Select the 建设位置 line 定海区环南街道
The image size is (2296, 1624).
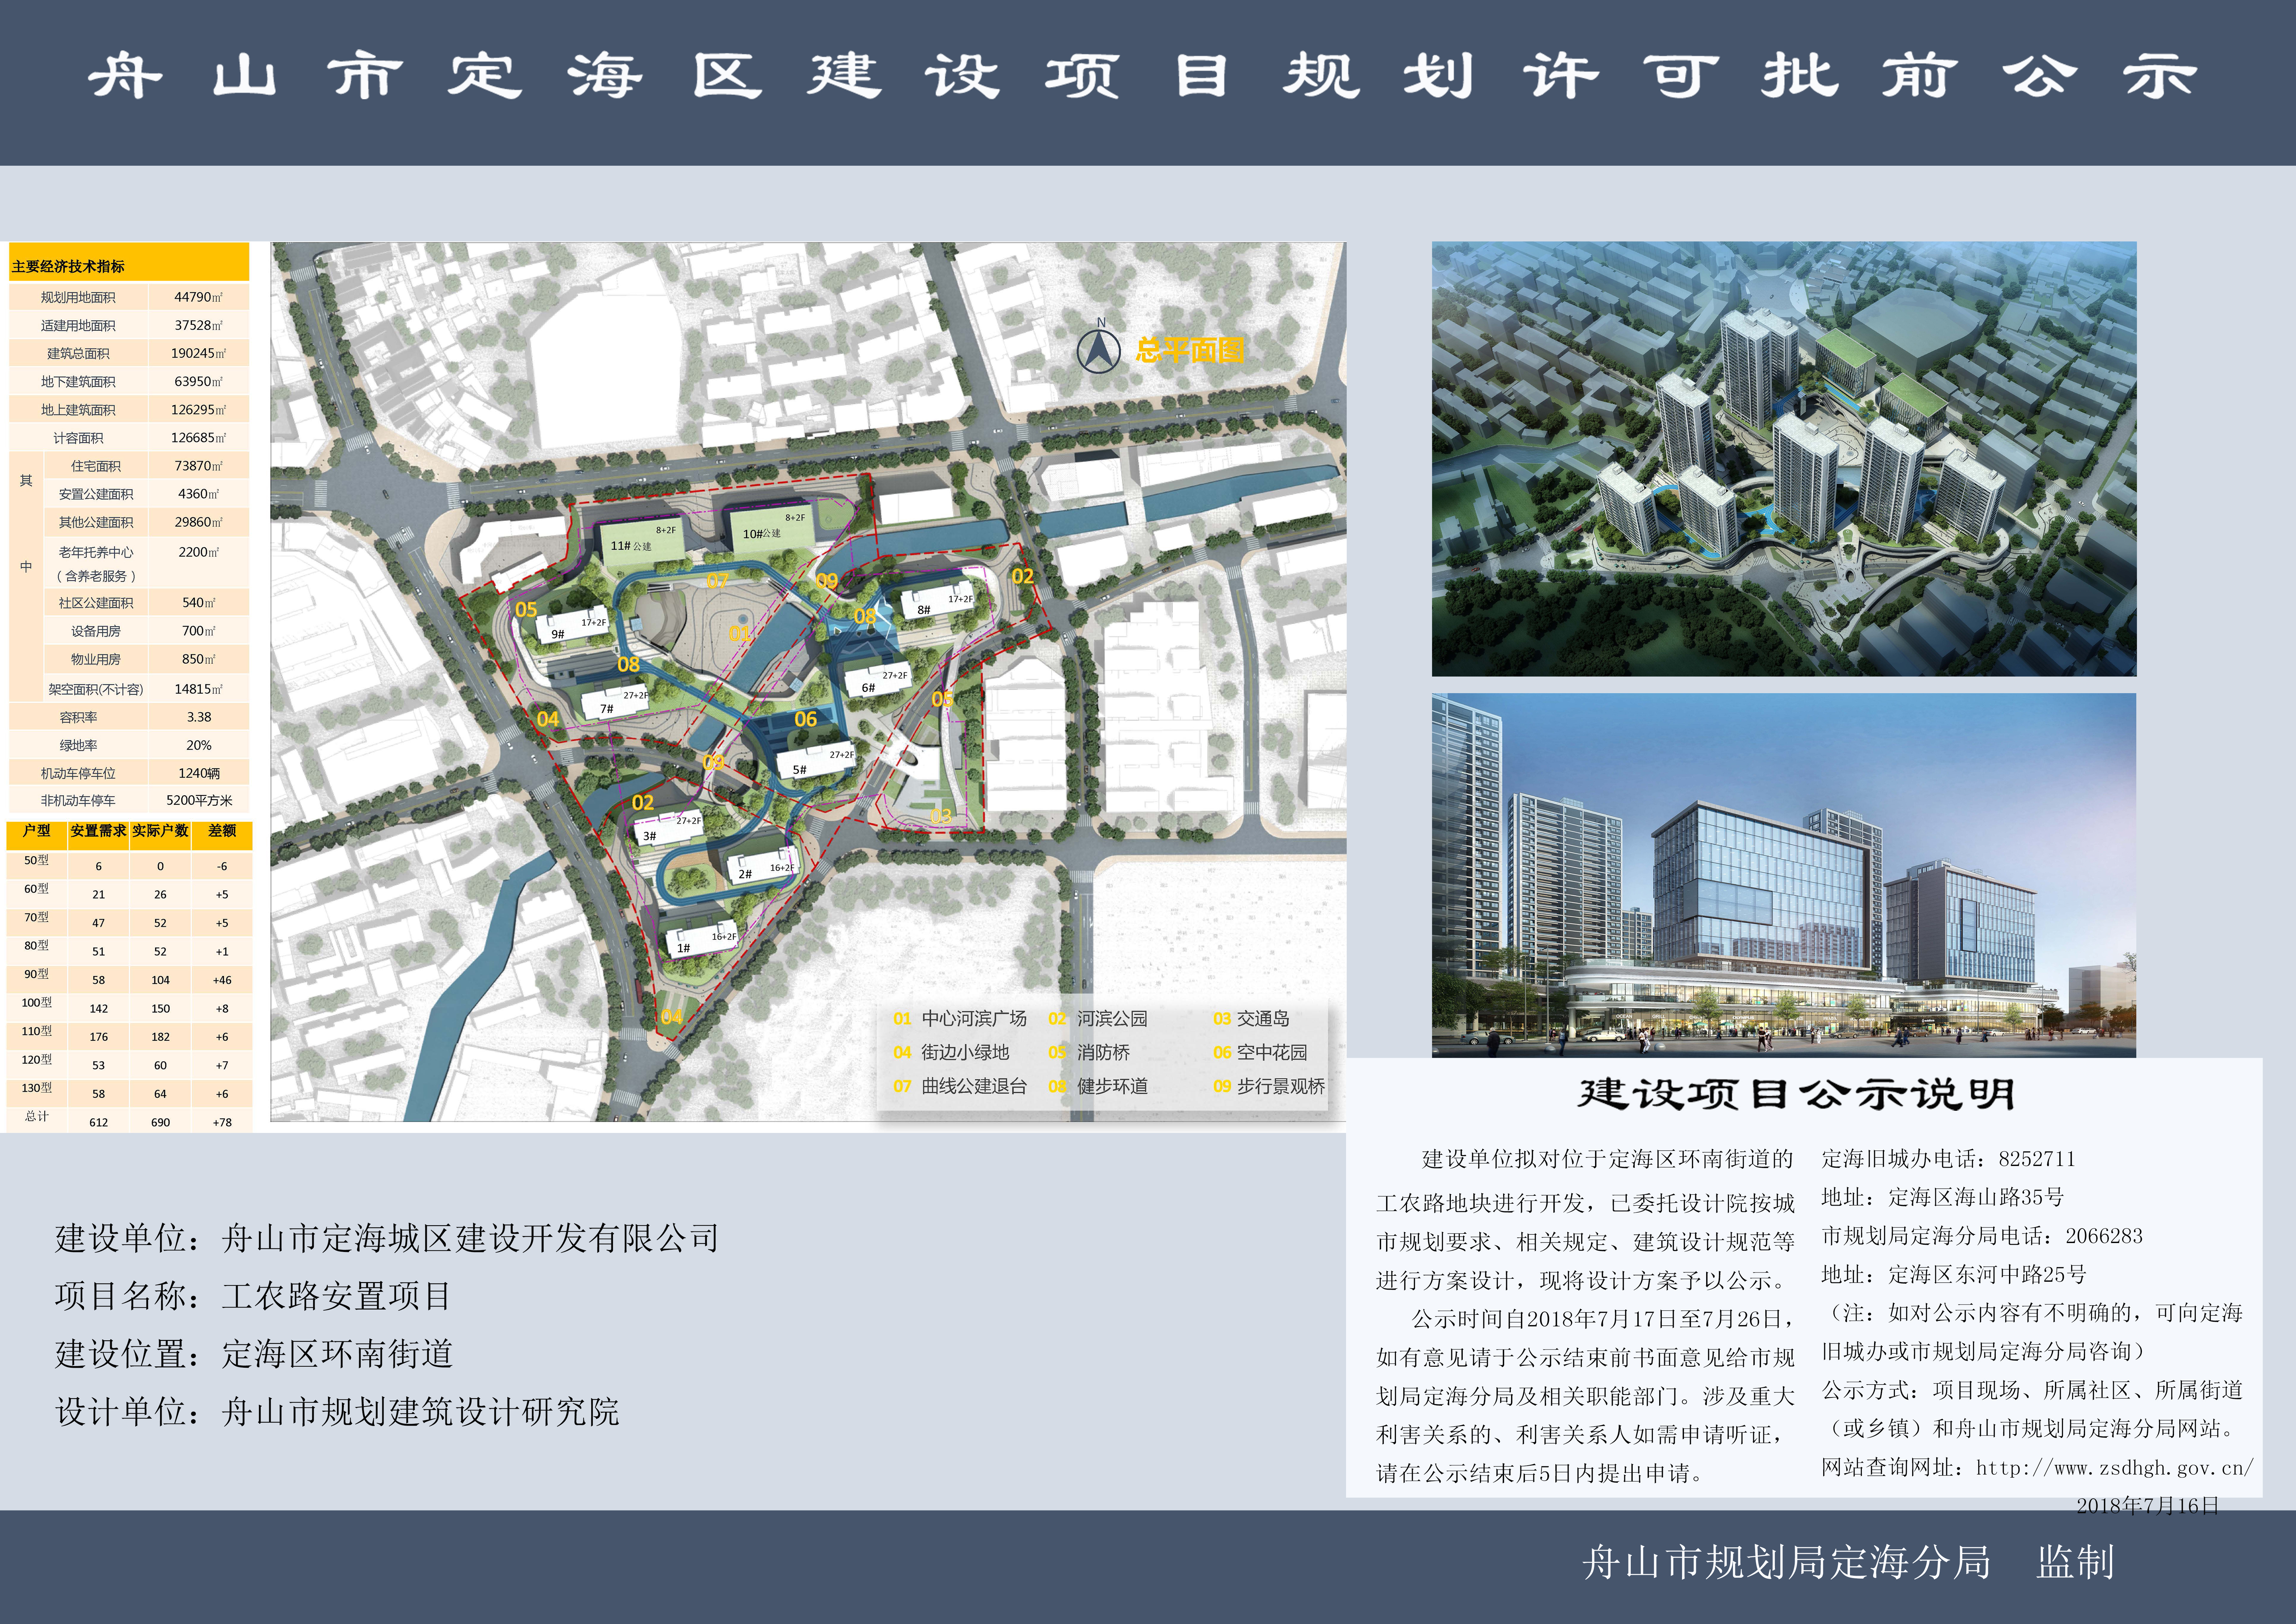(254, 1354)
